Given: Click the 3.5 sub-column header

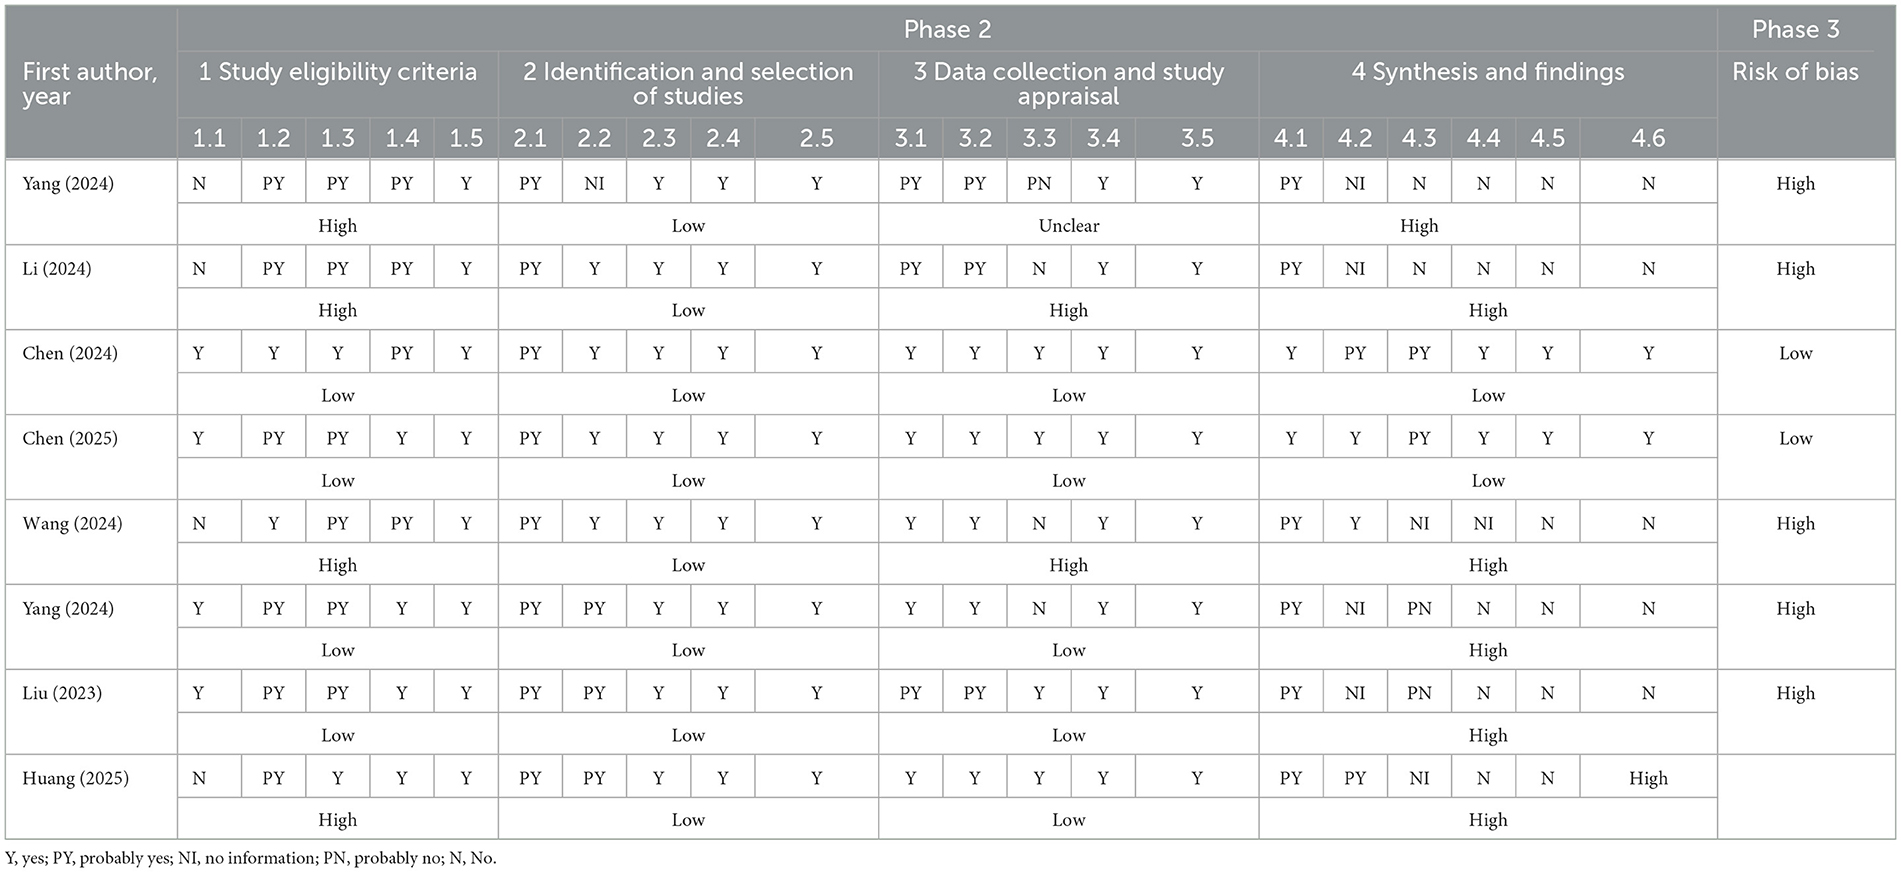Looking at the screenshot, I should click(1196, 138).
